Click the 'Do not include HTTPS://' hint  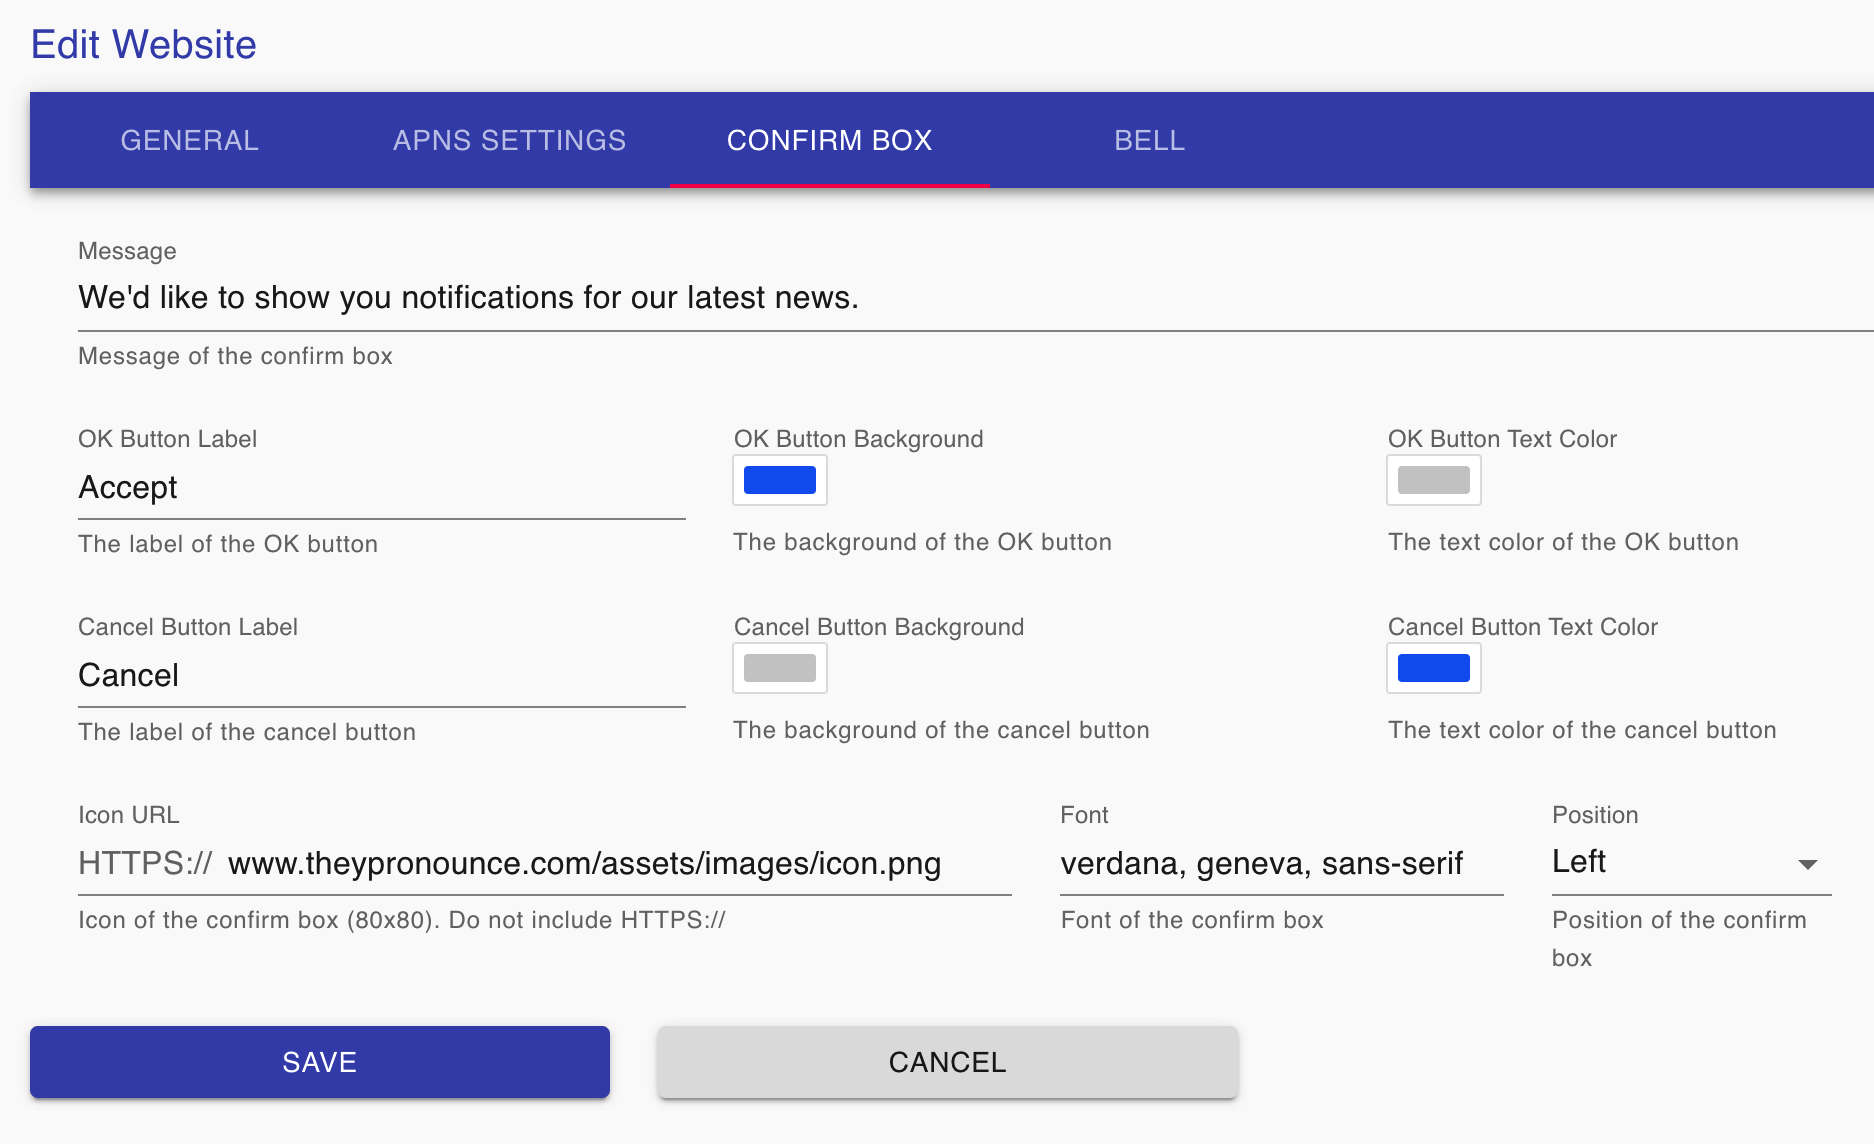point(587,920)
